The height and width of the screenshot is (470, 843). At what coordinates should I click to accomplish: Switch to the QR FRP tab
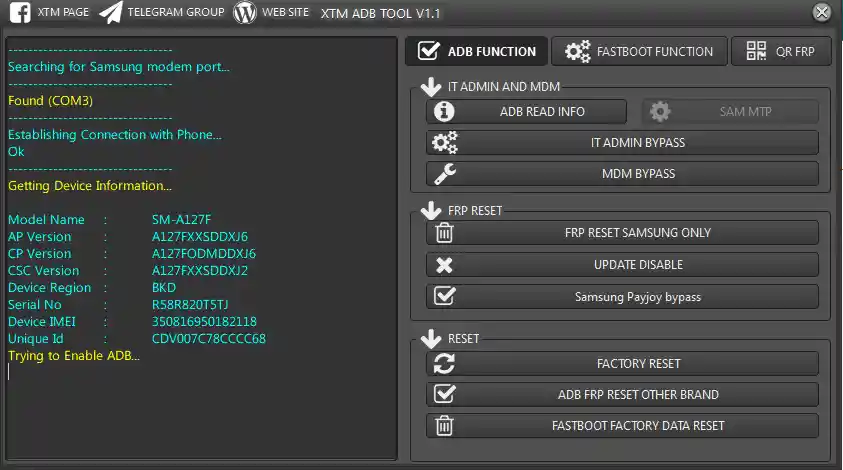tap(781, 51)
